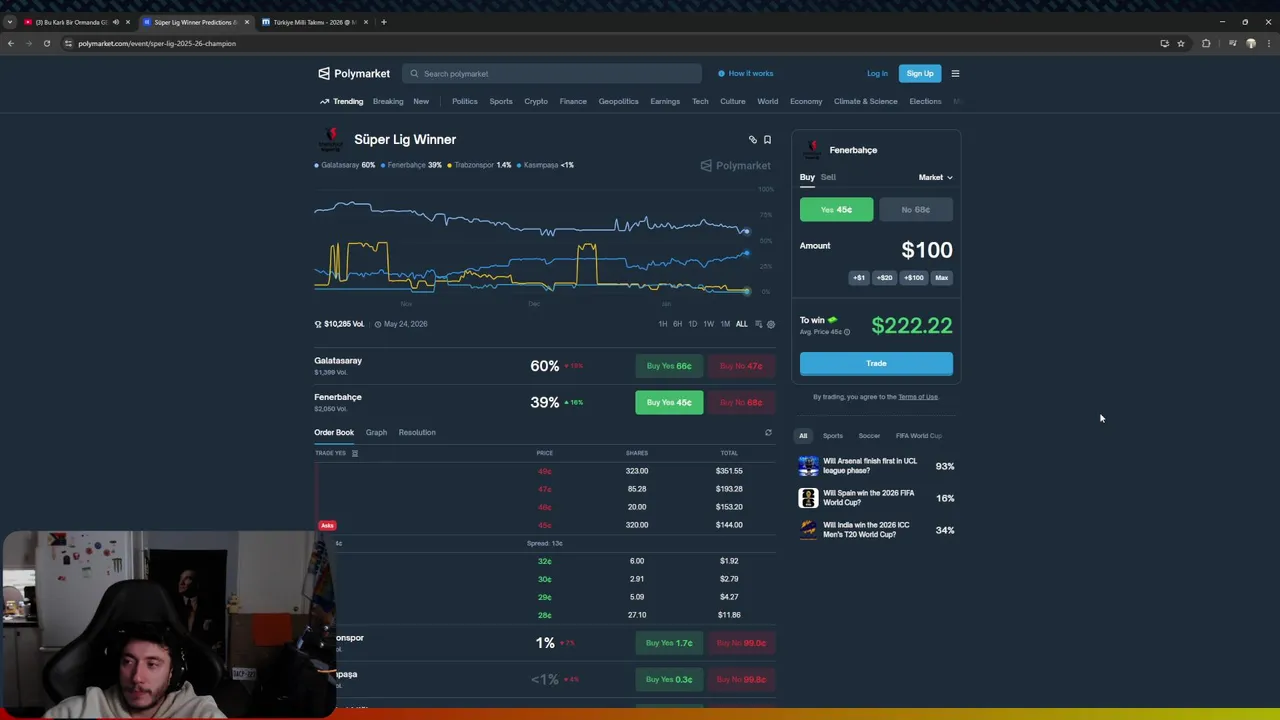Open the Resolution tab
This screenshot has height=720, width=1280.
(x=417, y=432)
